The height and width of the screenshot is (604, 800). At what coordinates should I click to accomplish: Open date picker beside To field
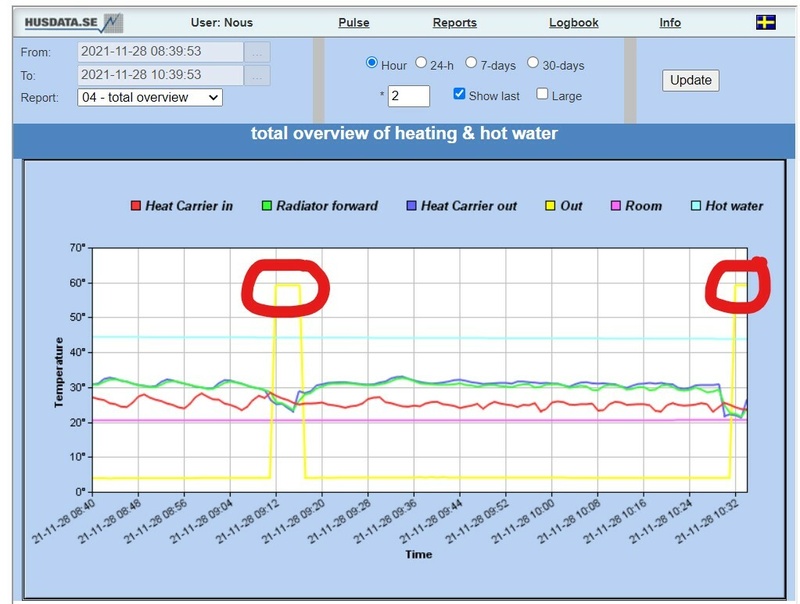click(257, 76)
